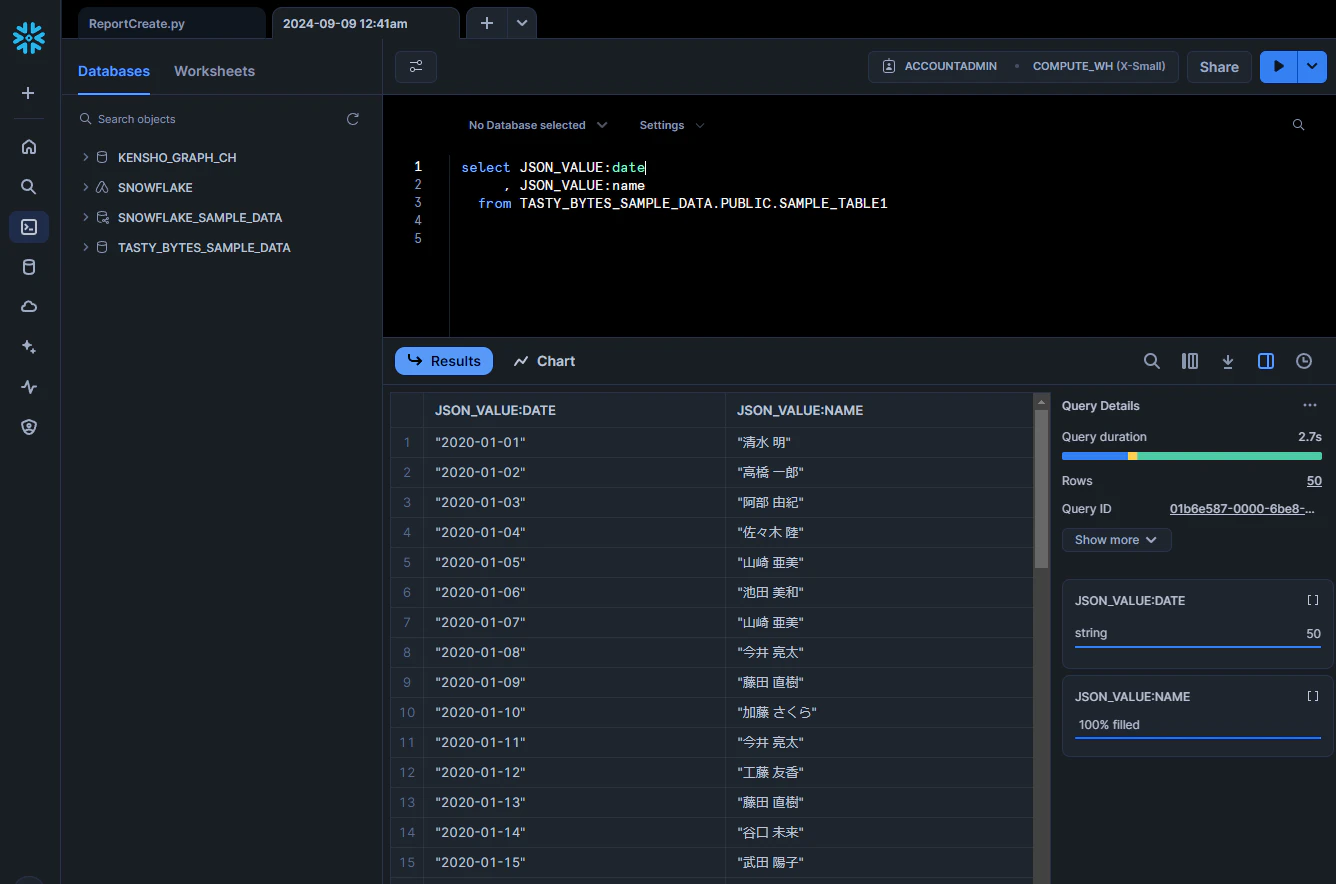Click row number 8 in results
Image resolution: width=1336 pixels, height=884 pixels.
click(407, 652)
